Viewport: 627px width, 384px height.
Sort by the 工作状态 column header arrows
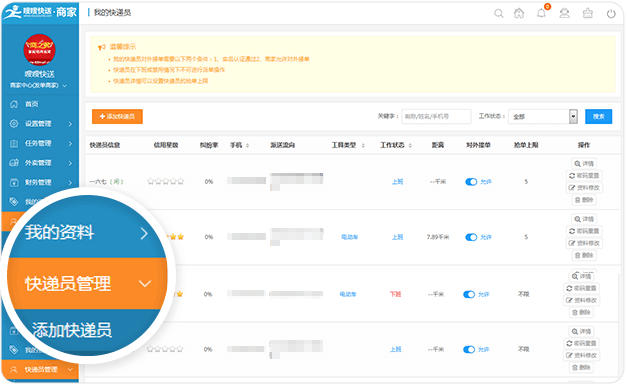410,146
